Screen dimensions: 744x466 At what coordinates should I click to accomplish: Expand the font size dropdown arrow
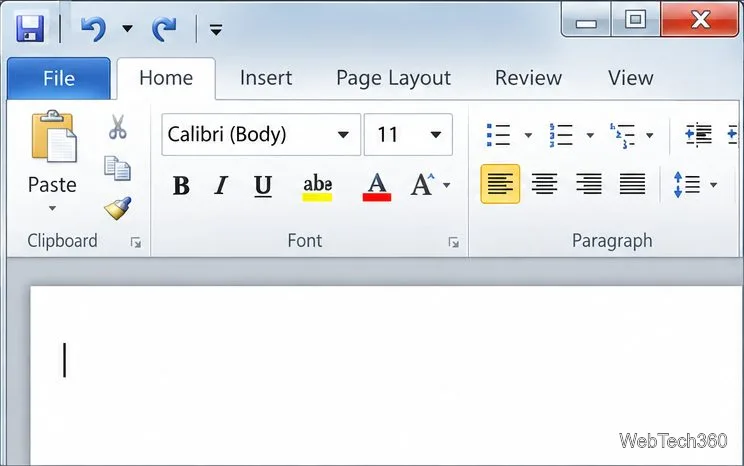(x=436, y=135)
